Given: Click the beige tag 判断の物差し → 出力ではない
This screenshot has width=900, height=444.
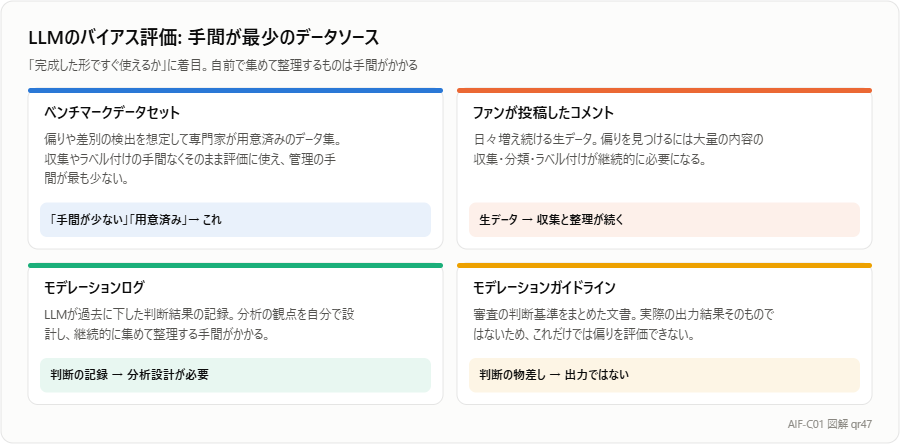Looking at the screenshot, I should point(664,375).
